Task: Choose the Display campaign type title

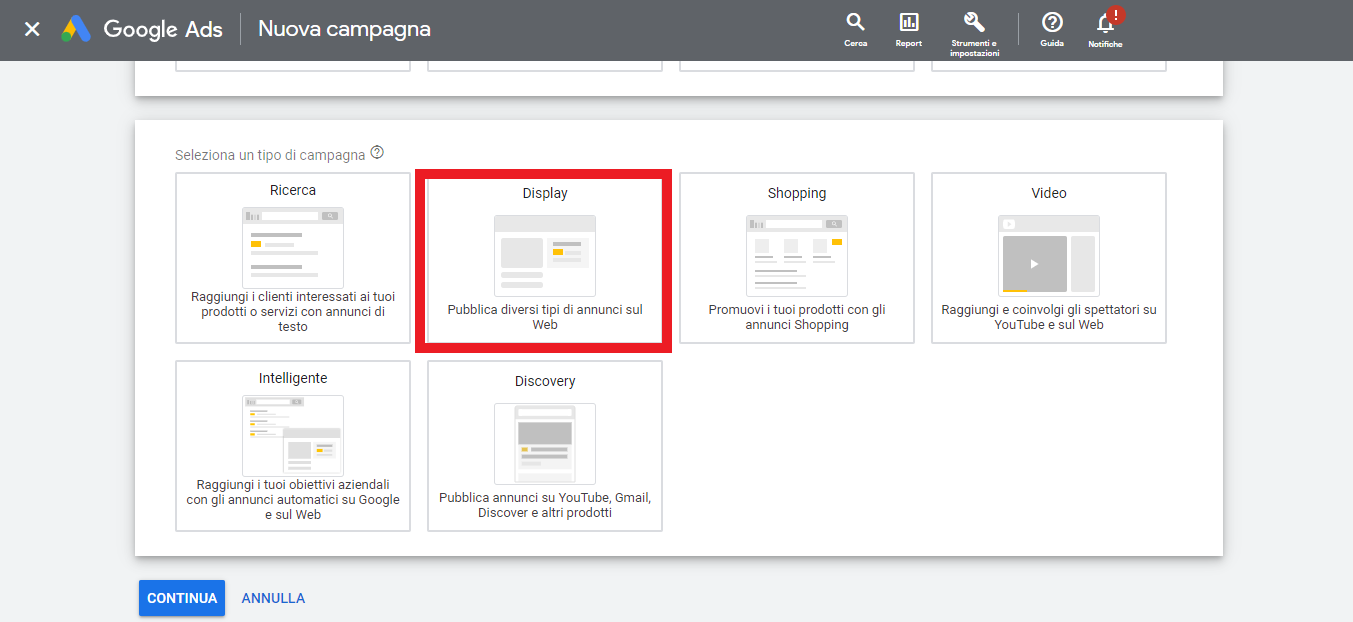Action: tap(545, 193)
